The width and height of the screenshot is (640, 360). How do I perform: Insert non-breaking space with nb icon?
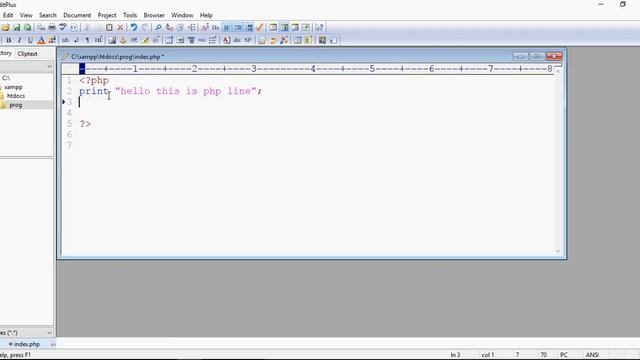(x=65, y=40)
